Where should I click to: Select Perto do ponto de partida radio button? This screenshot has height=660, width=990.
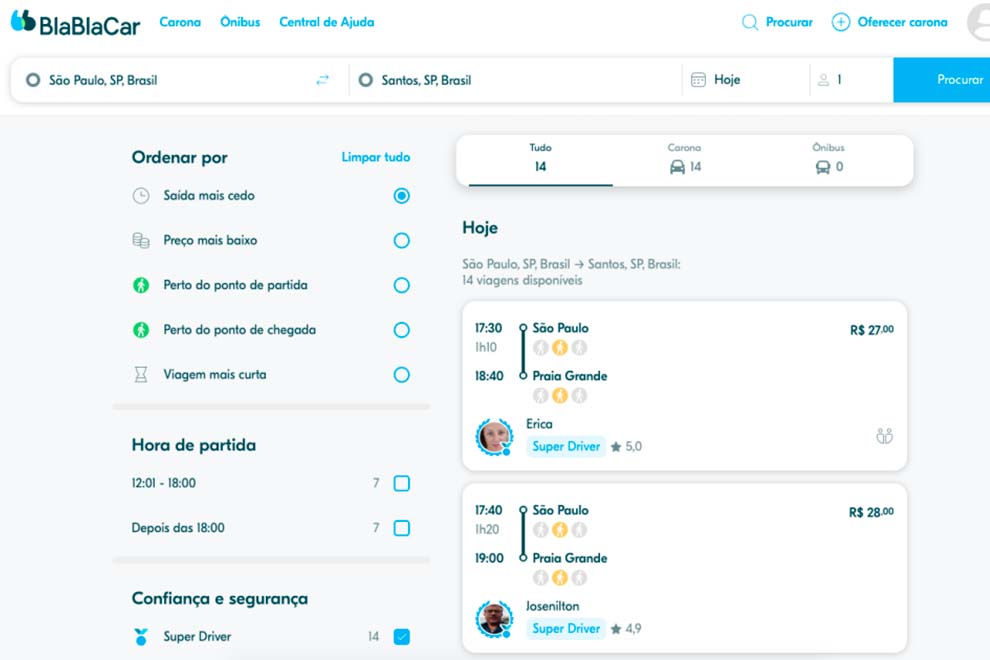(402, 285)
